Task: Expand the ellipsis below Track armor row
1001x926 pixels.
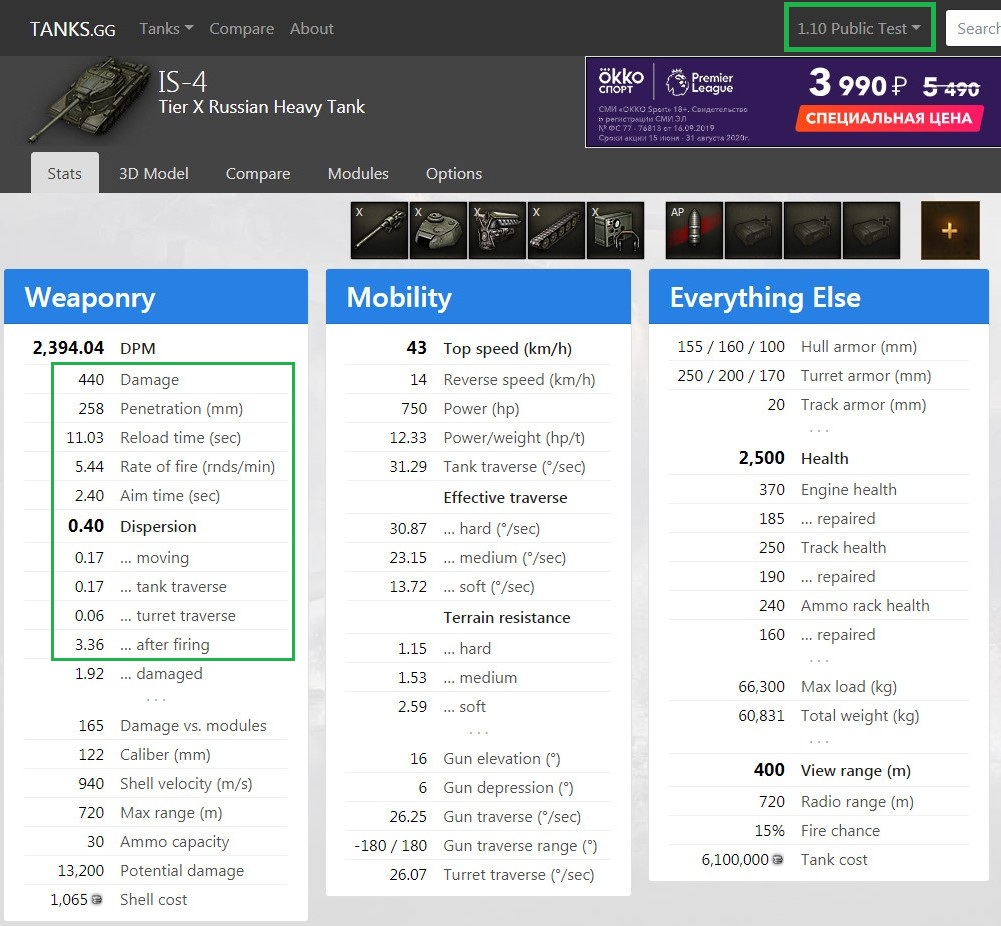Action: pos(819,431)
